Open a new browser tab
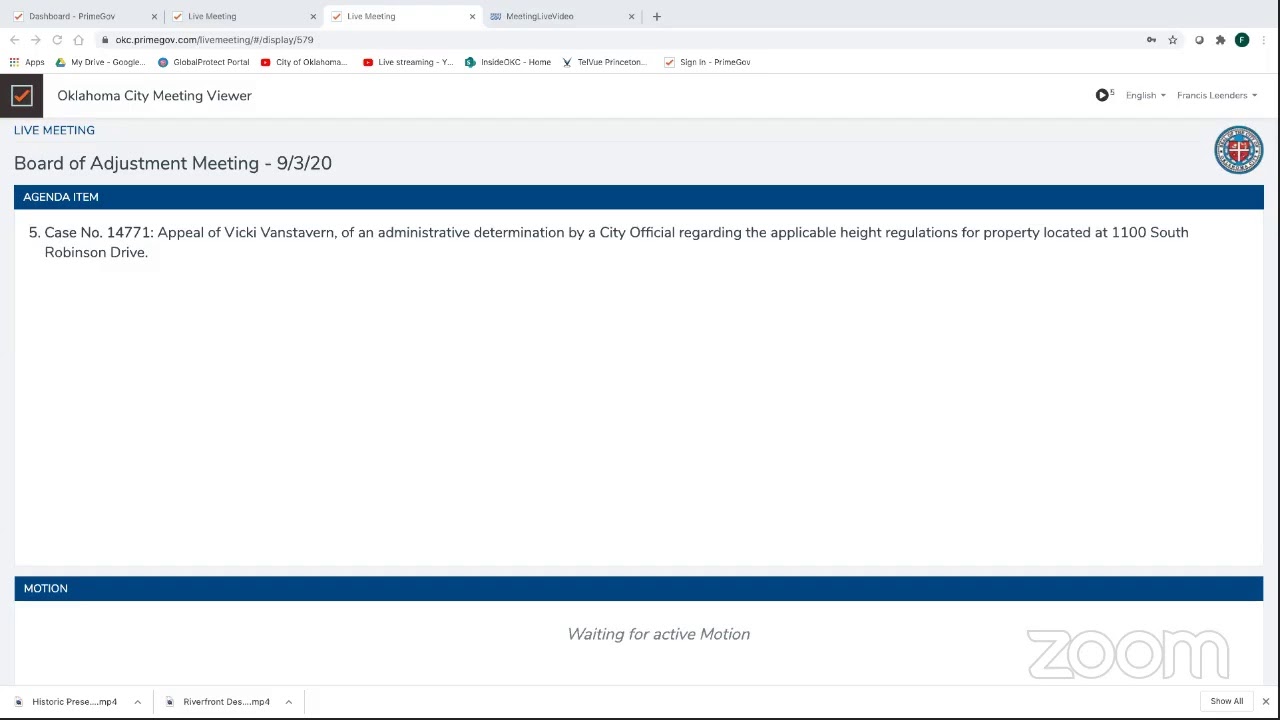Viewport: 1280px width, 720px height. pos(656,16)
